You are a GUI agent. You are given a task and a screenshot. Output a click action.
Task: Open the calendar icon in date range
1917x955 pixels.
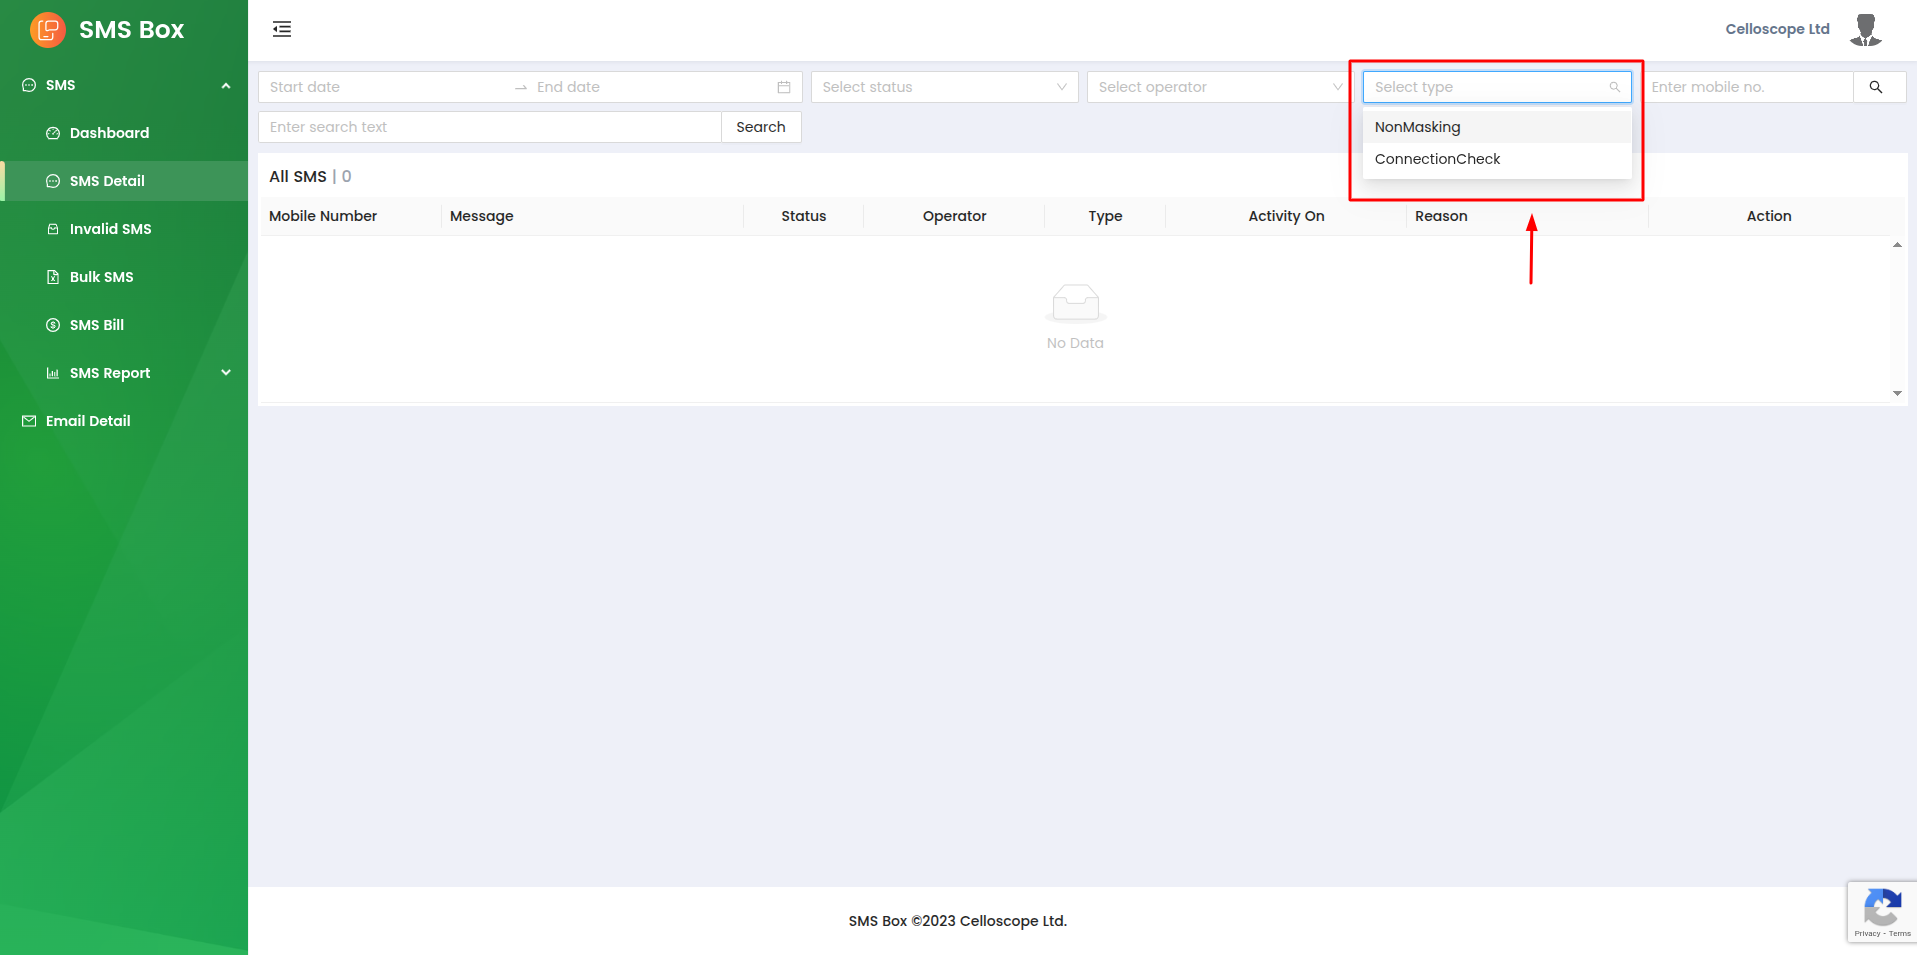pos(784,87)
